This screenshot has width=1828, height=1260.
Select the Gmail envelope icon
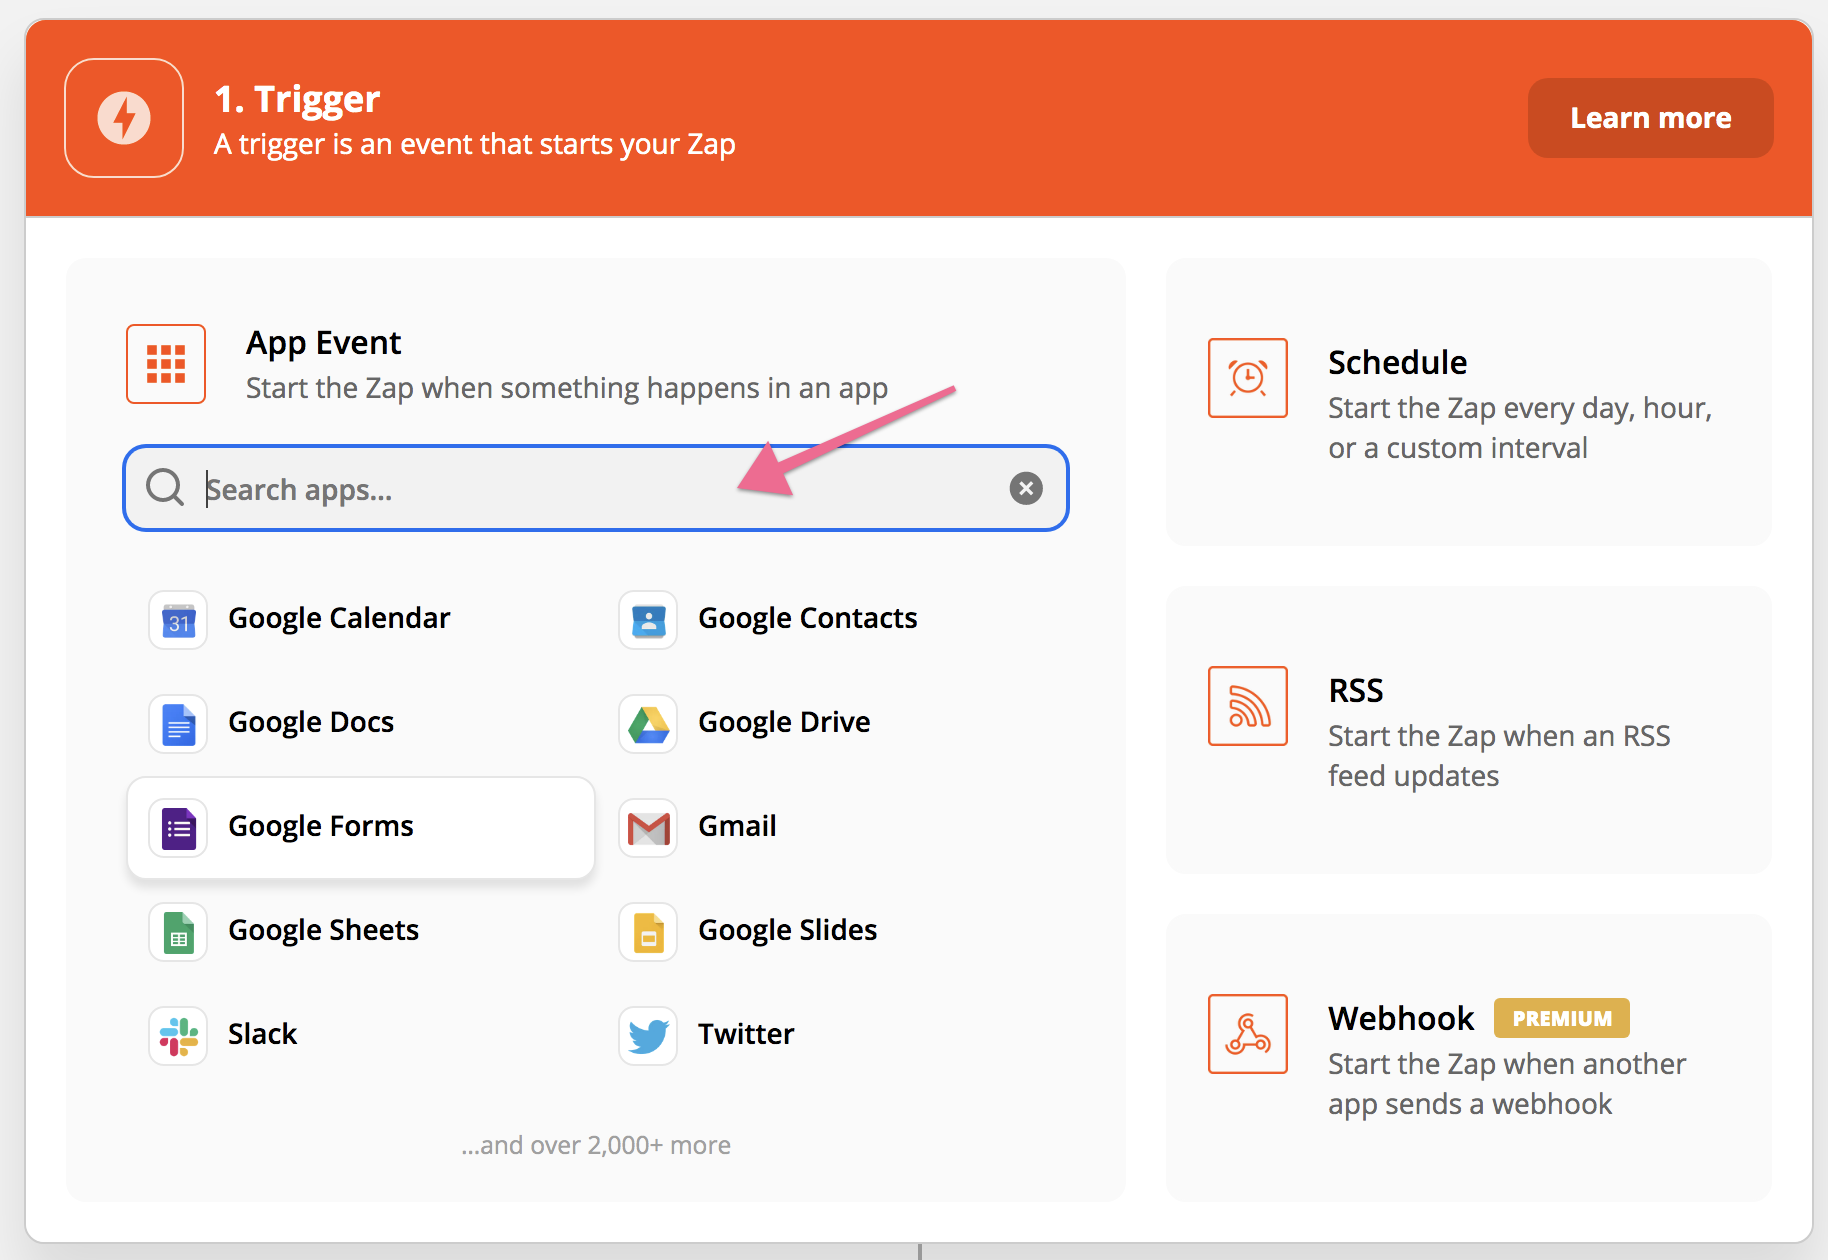(x=648, y=828)
